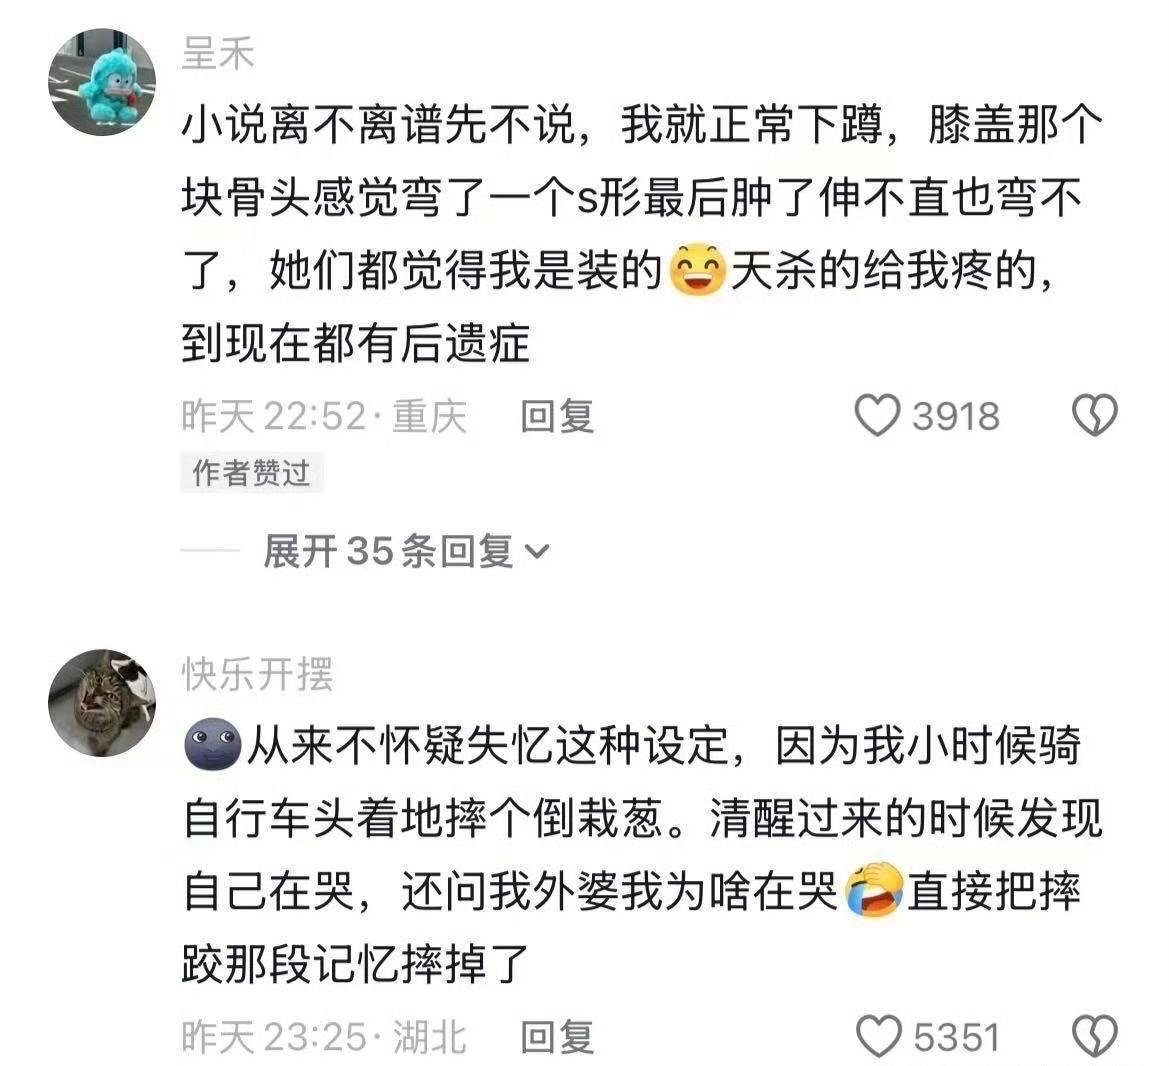Open 快乐开摆's cat avatar
This screenshot has height=1066, width=1169.
tap(102, 703)
